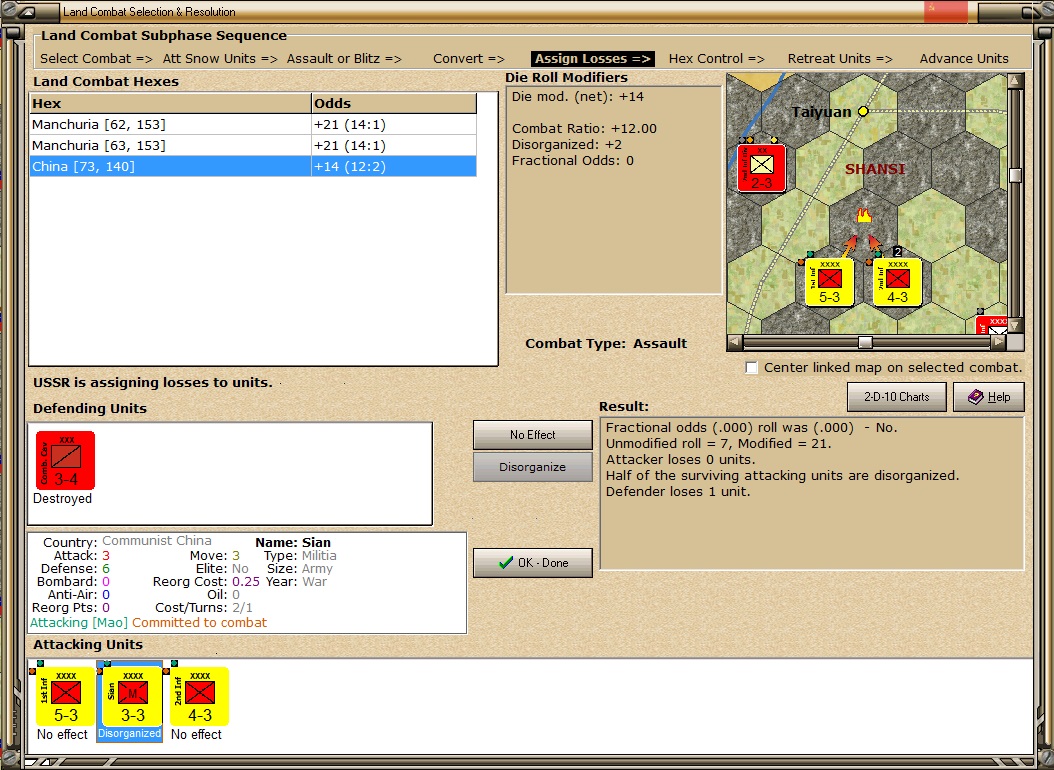The width and height of the screenshot is (1054, 770).
Task: Select the 1st Inf 5-3 attacking unit counter
Action: 65,695
